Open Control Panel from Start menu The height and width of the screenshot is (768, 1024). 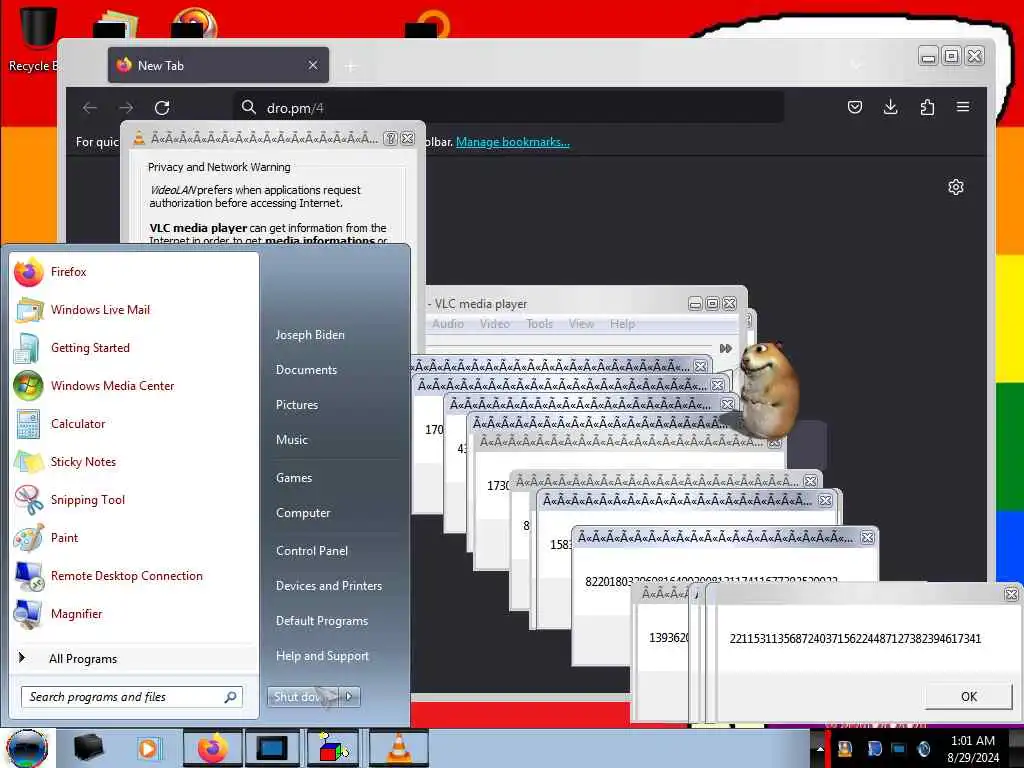(312, 551)
